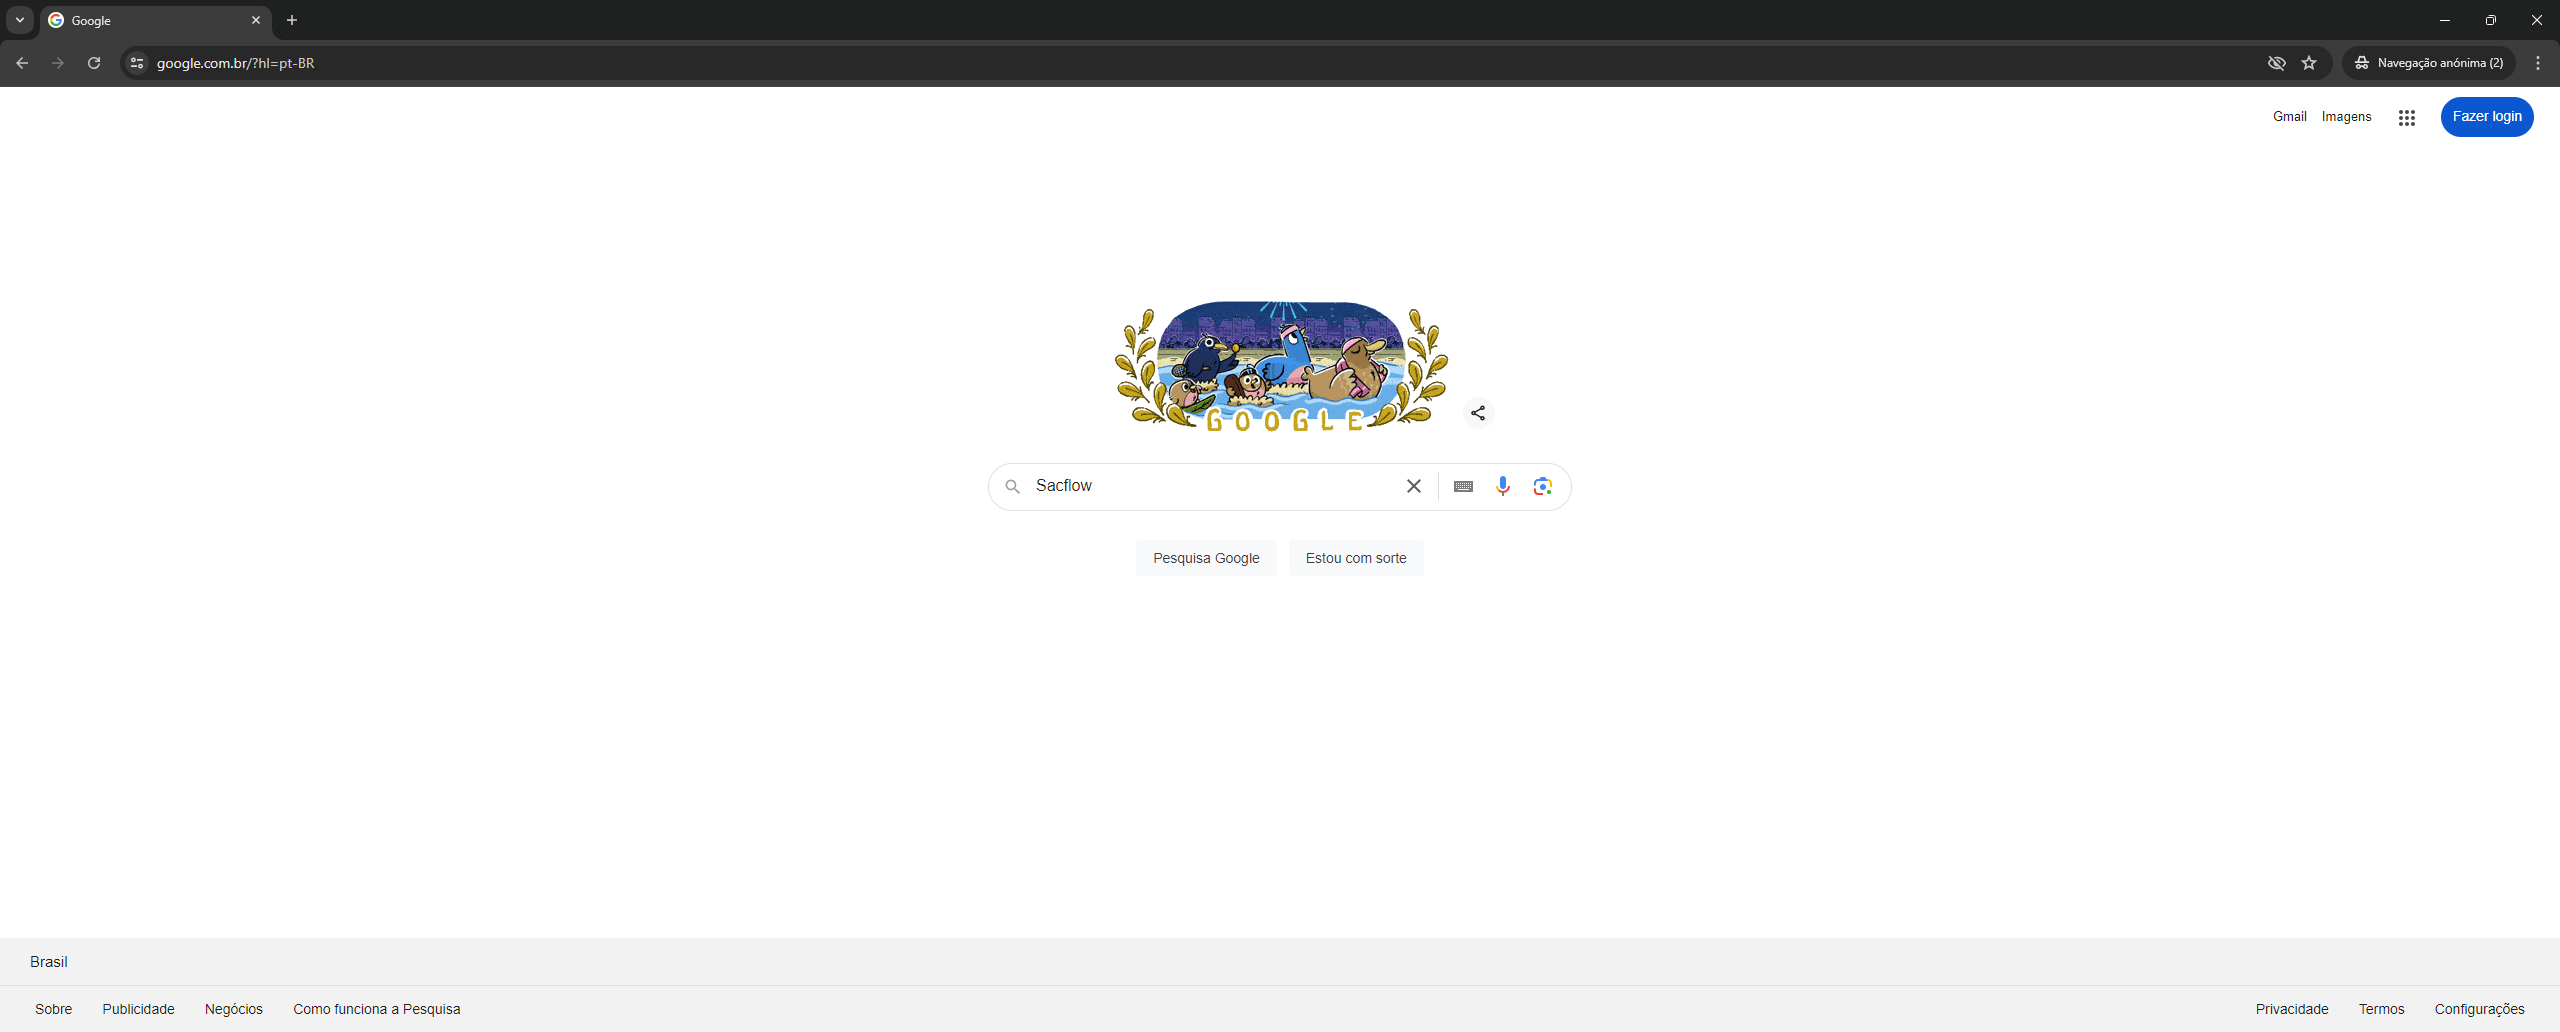Open the on-screen keyboard input tool
The height and width of the screenshot is (1032, 2560).
click(1463, 486)
